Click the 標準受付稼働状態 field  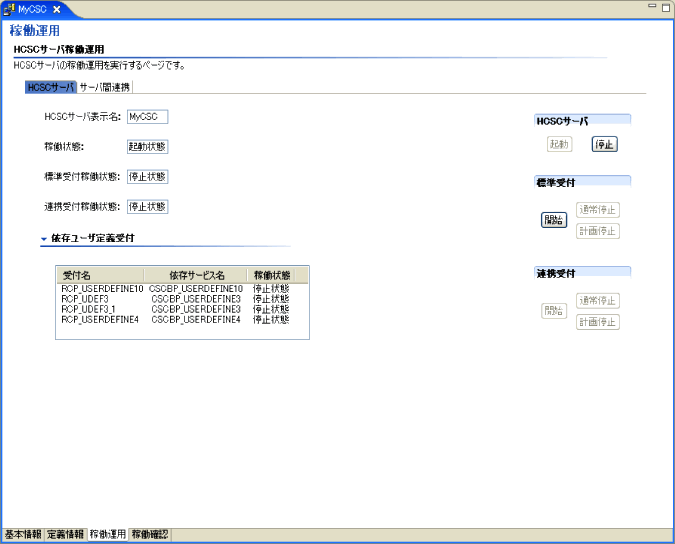(147, 177)
